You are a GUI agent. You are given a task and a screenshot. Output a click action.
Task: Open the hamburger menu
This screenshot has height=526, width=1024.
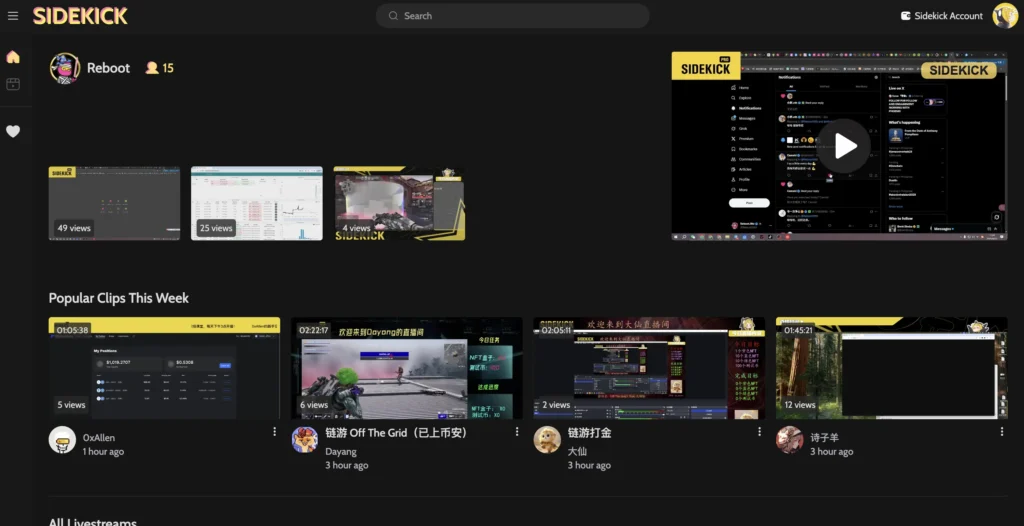pos(13,16)
